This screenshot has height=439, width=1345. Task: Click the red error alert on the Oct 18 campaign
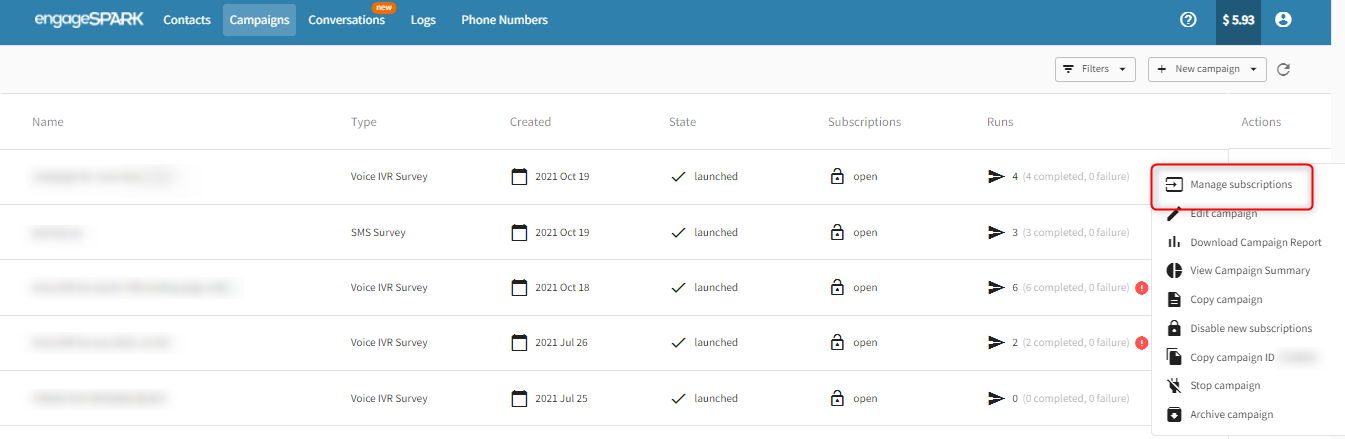[x=1141, y=288]
